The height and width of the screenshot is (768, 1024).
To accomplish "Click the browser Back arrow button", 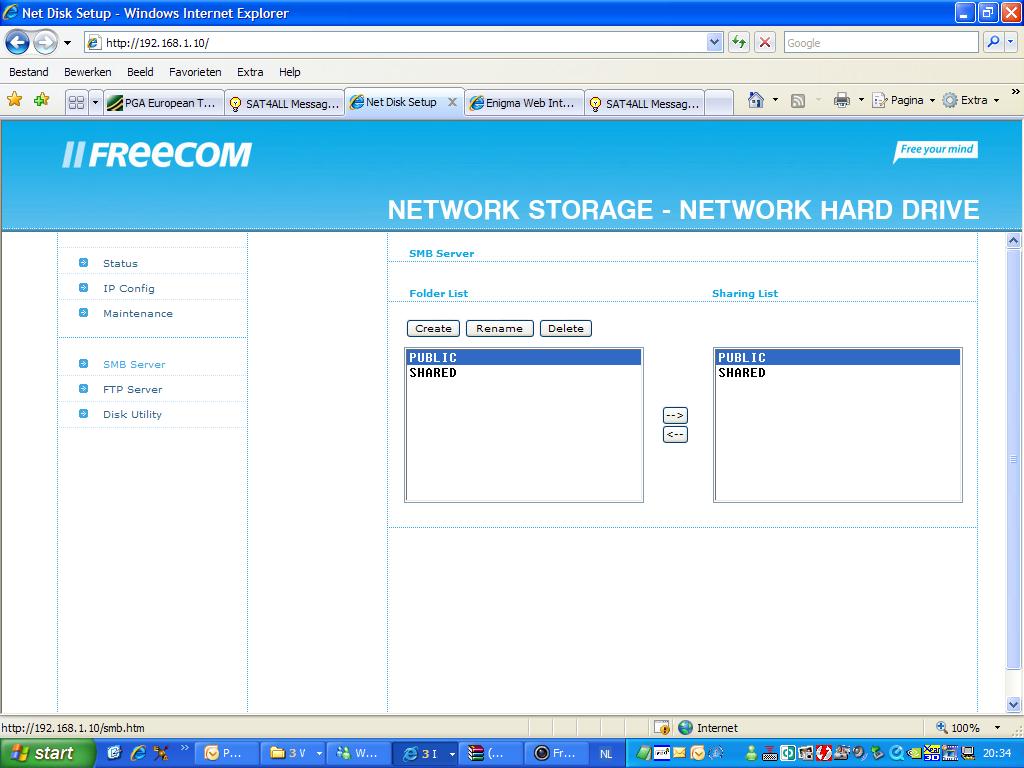I will click(18, 43).
